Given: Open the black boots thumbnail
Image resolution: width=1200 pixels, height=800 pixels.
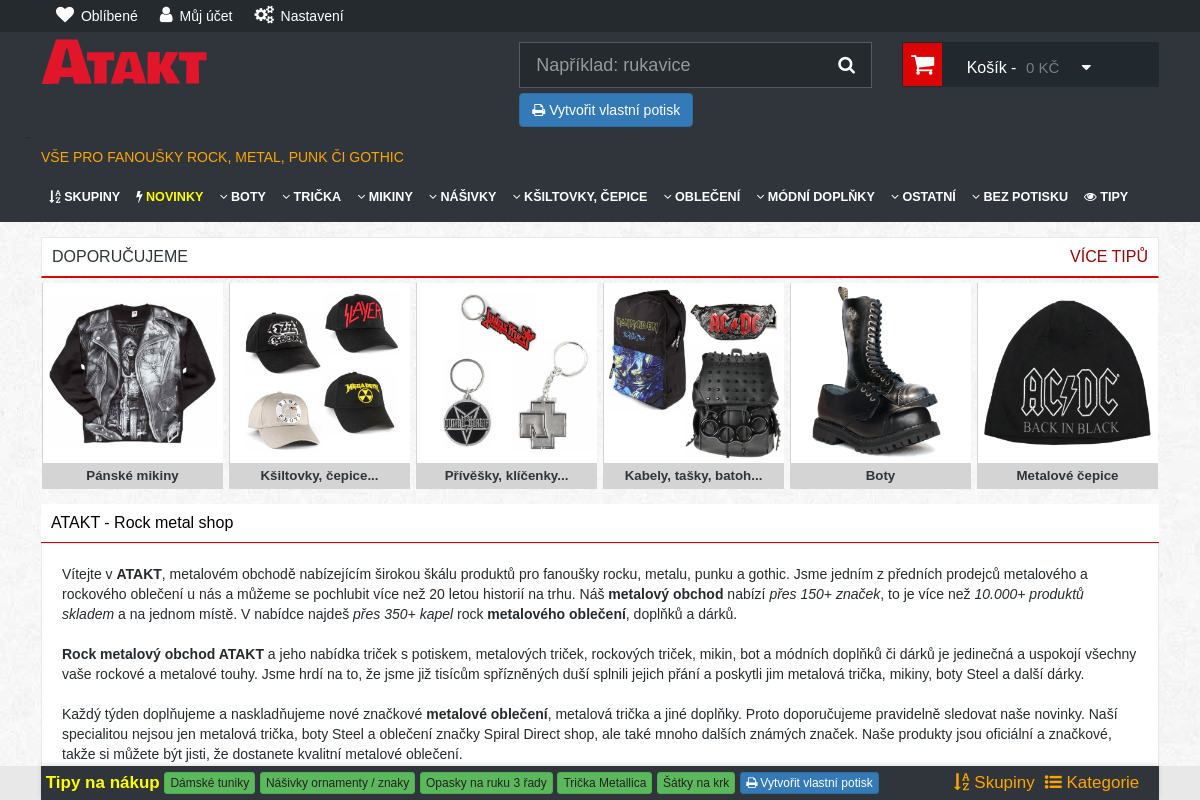Looking at the screenshot, I should (881, 373).
